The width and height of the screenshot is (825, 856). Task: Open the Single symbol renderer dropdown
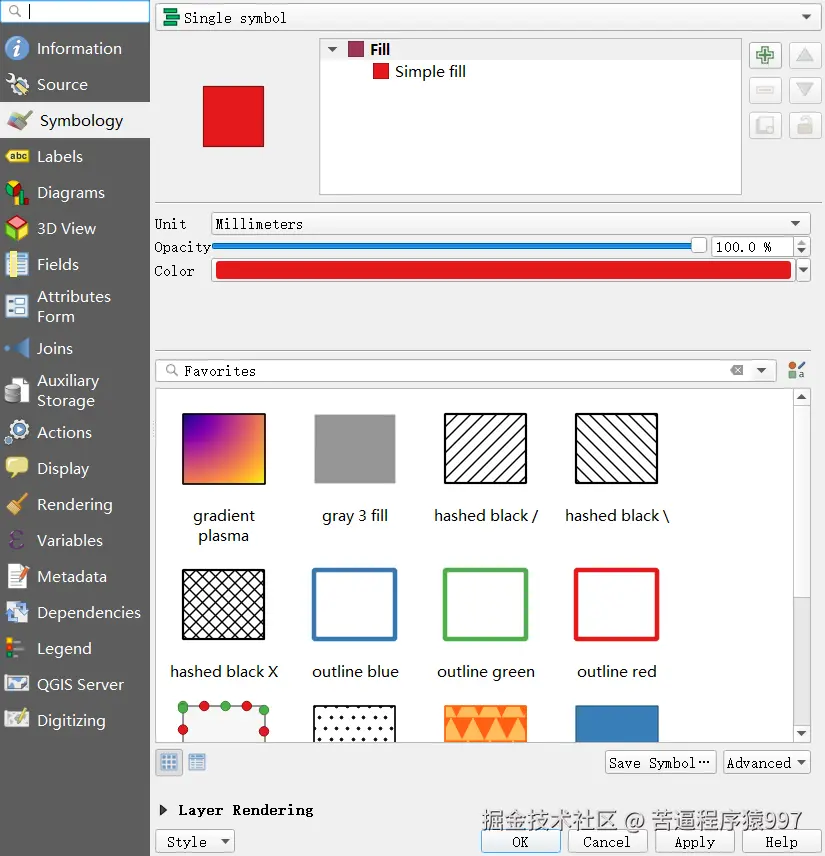point(489,17)
